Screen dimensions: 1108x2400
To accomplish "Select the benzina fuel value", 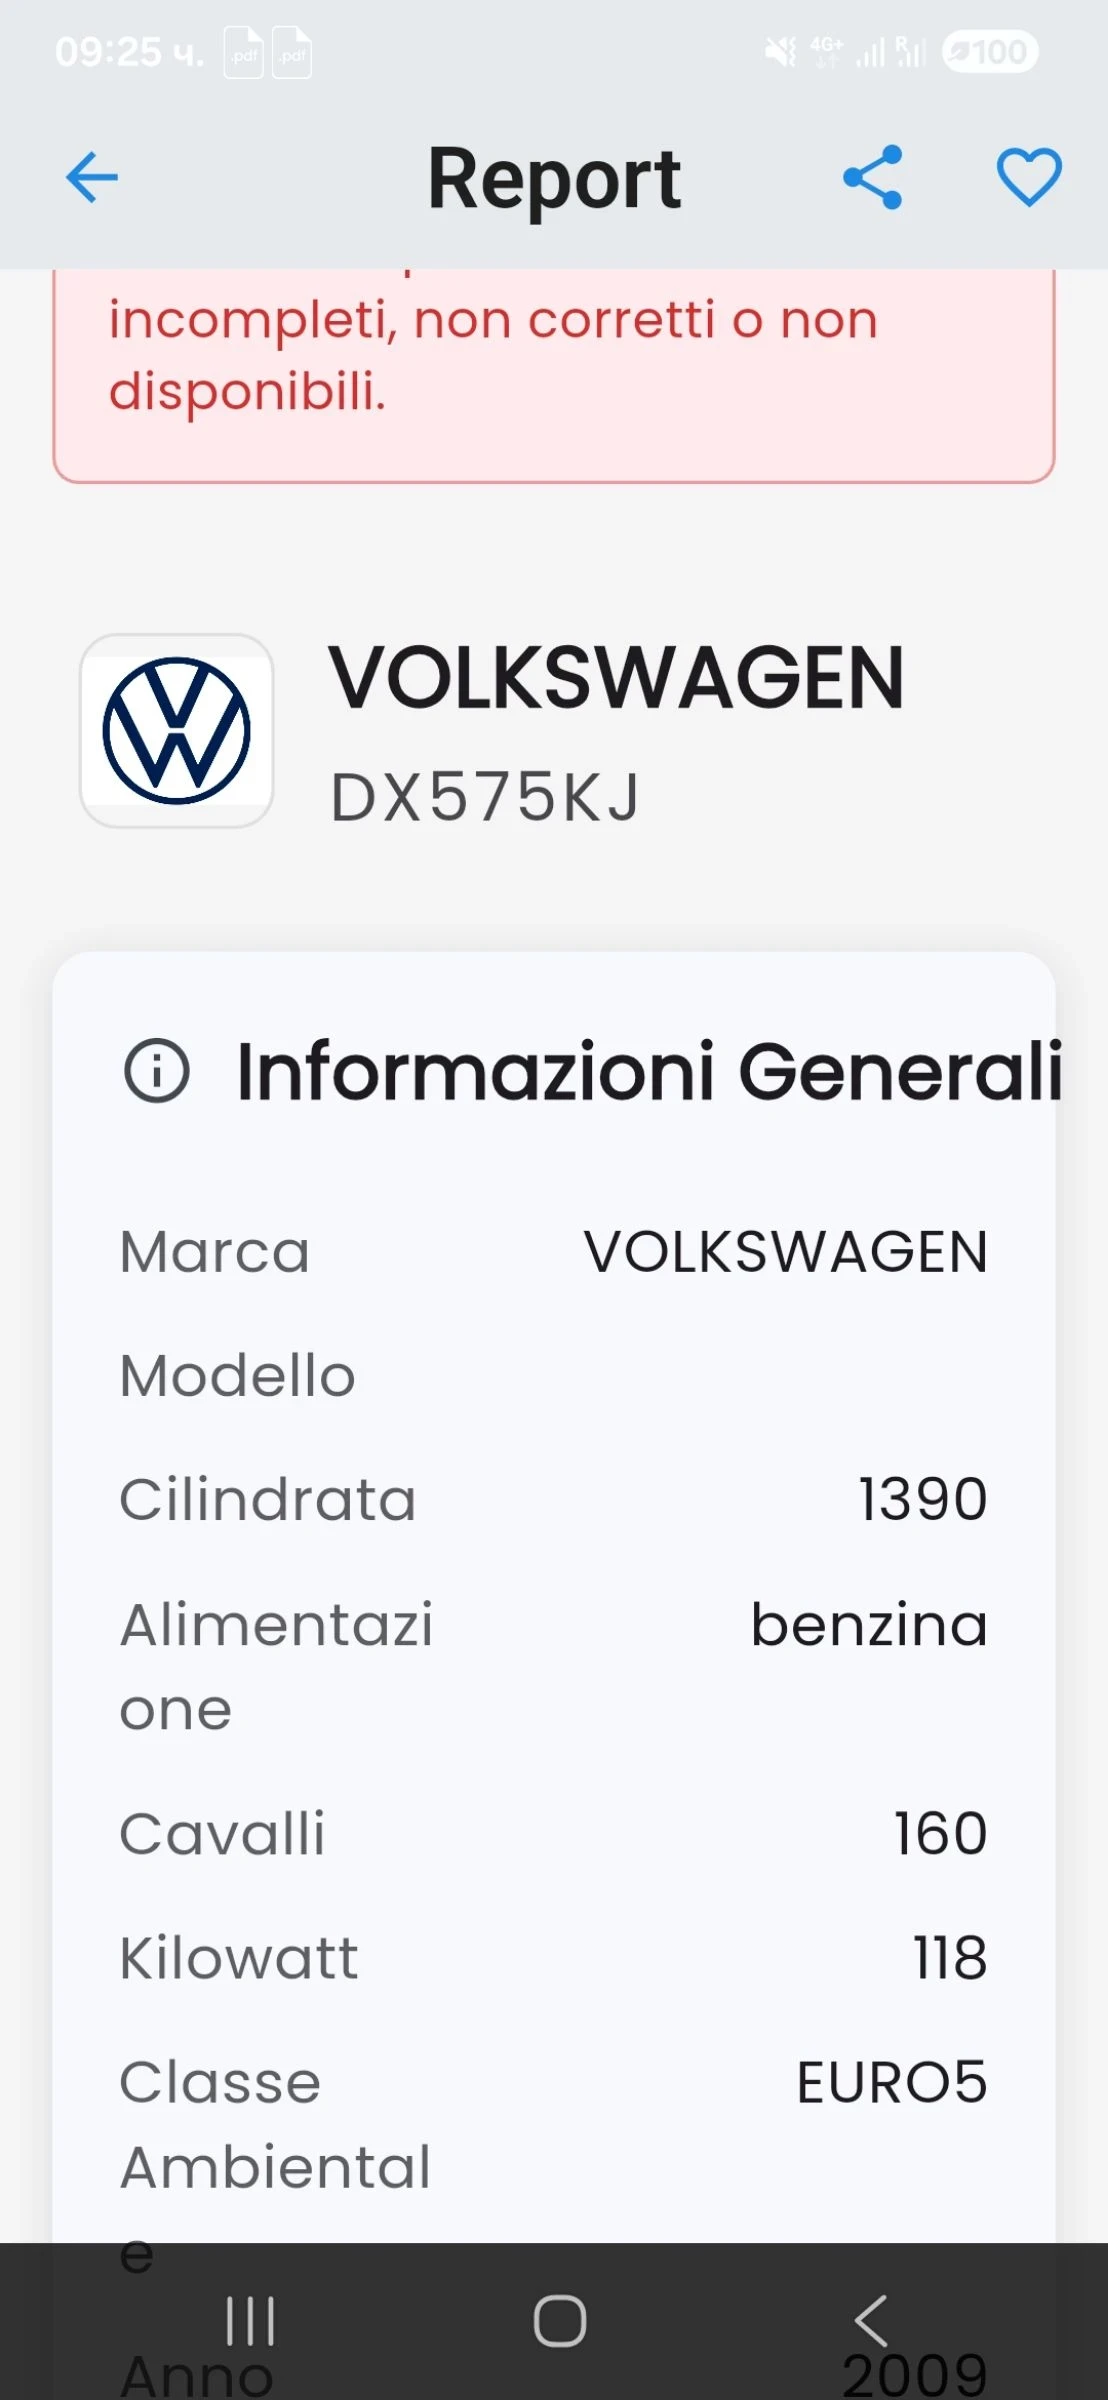I will (x=868, y=1624).
